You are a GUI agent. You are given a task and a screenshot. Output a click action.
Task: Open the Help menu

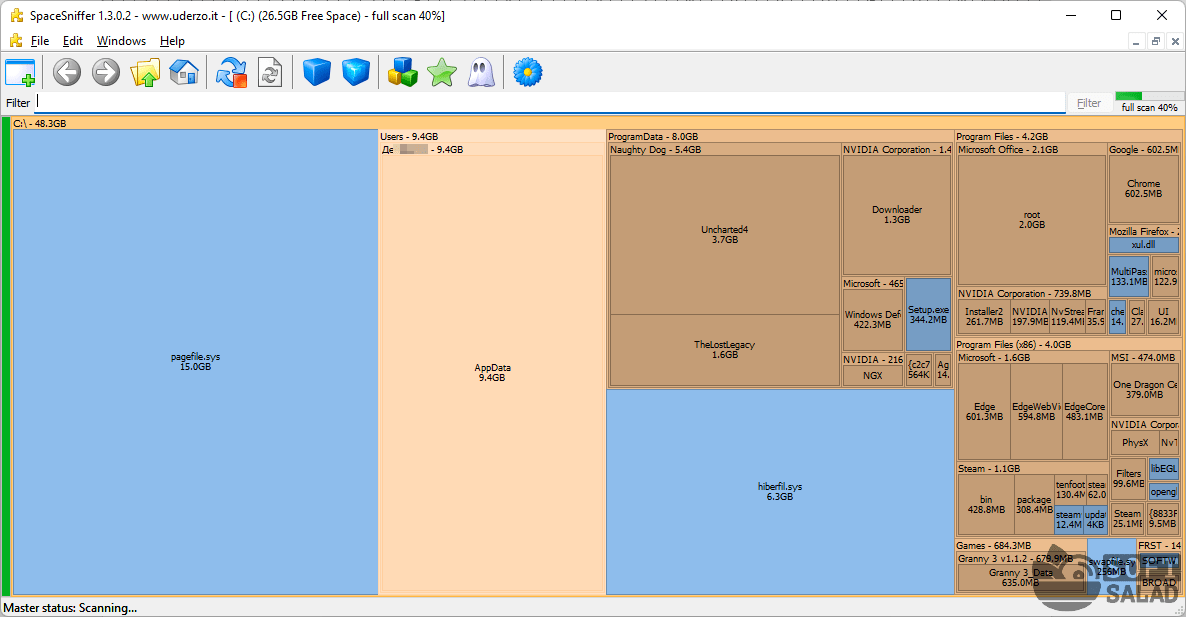tap(172, 41)
